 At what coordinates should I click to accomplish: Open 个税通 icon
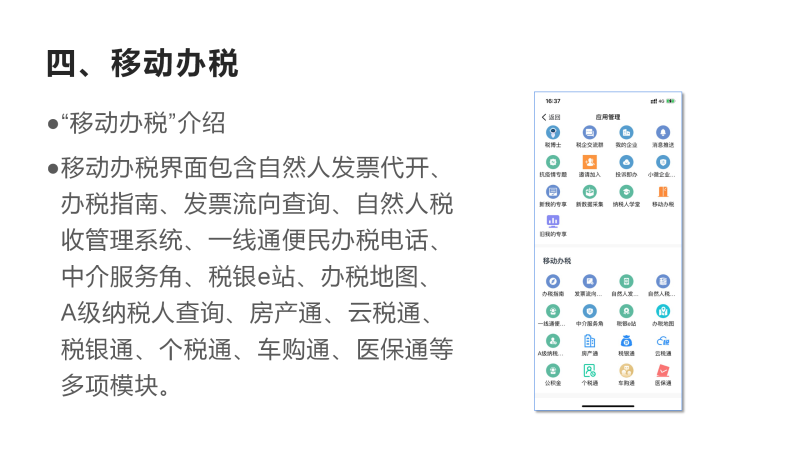(590, 370)
